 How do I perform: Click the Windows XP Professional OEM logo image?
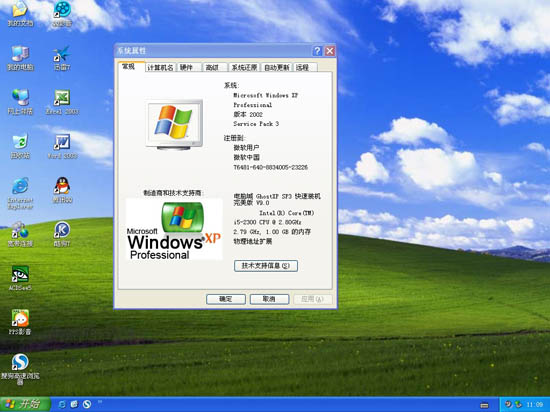tap(174, 229)
